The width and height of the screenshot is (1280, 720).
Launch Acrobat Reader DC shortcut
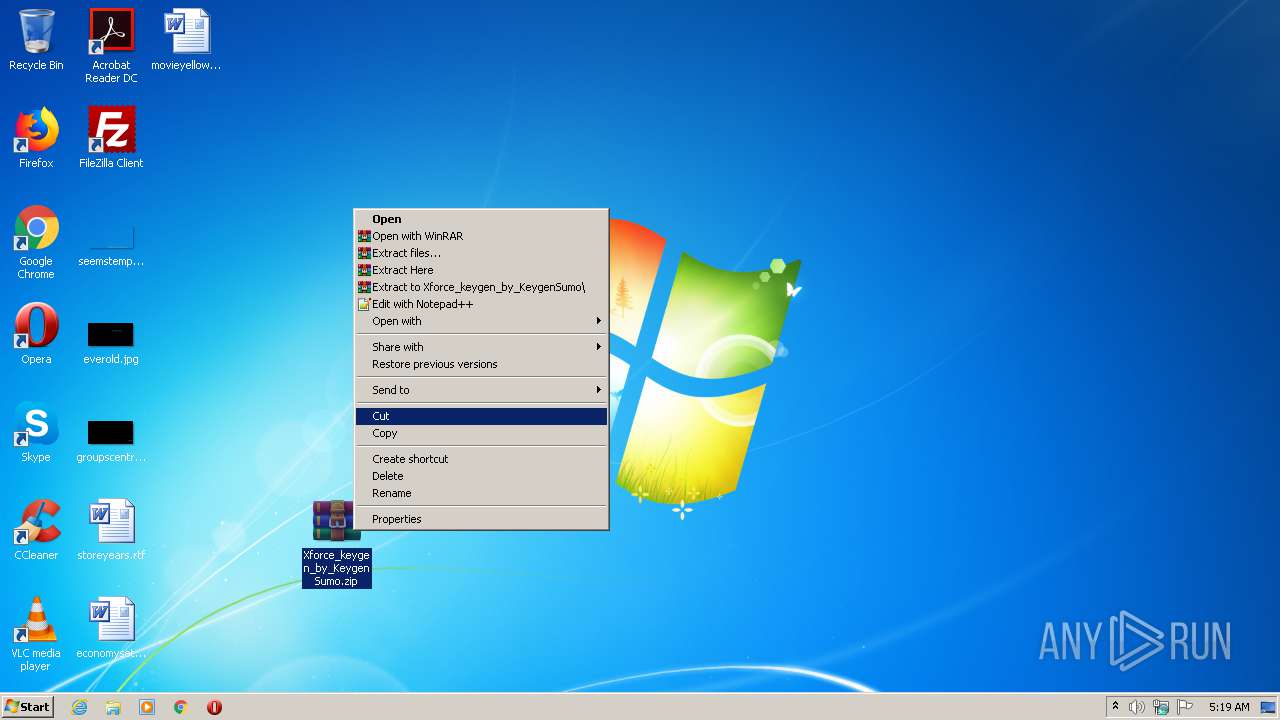pyautogui.click(x=111, y=45)
